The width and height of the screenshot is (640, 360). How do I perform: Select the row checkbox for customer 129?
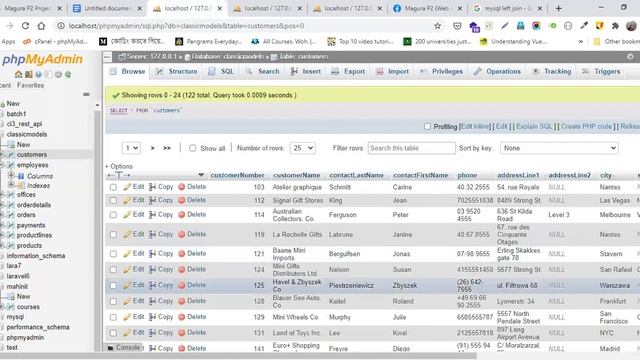tap(113, 317)
